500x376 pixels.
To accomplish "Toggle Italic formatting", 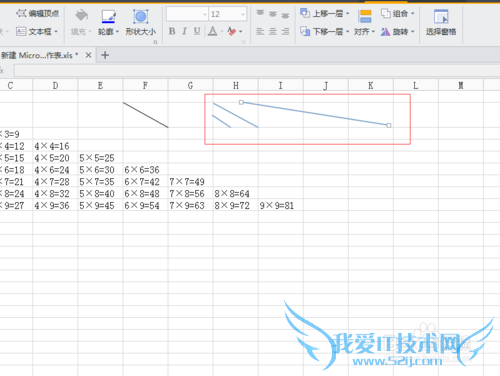I will point(184,31).
